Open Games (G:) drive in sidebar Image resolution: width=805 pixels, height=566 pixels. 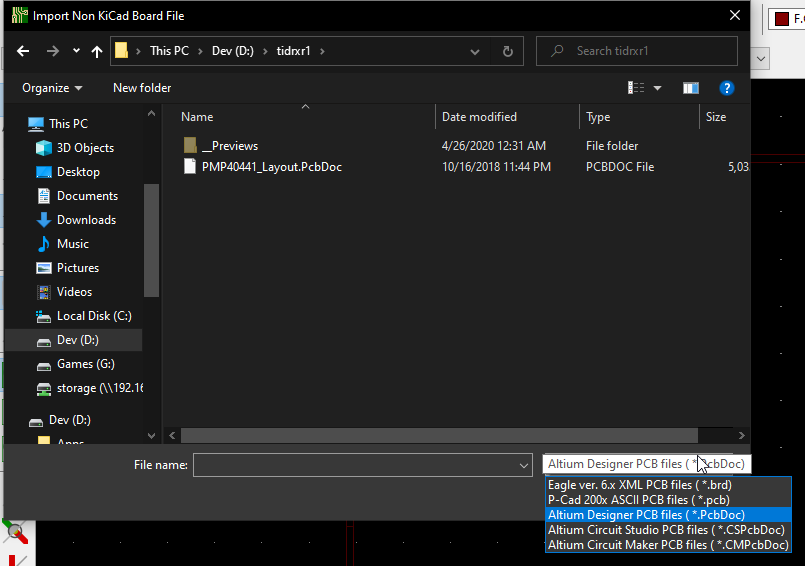click(85, 364)
